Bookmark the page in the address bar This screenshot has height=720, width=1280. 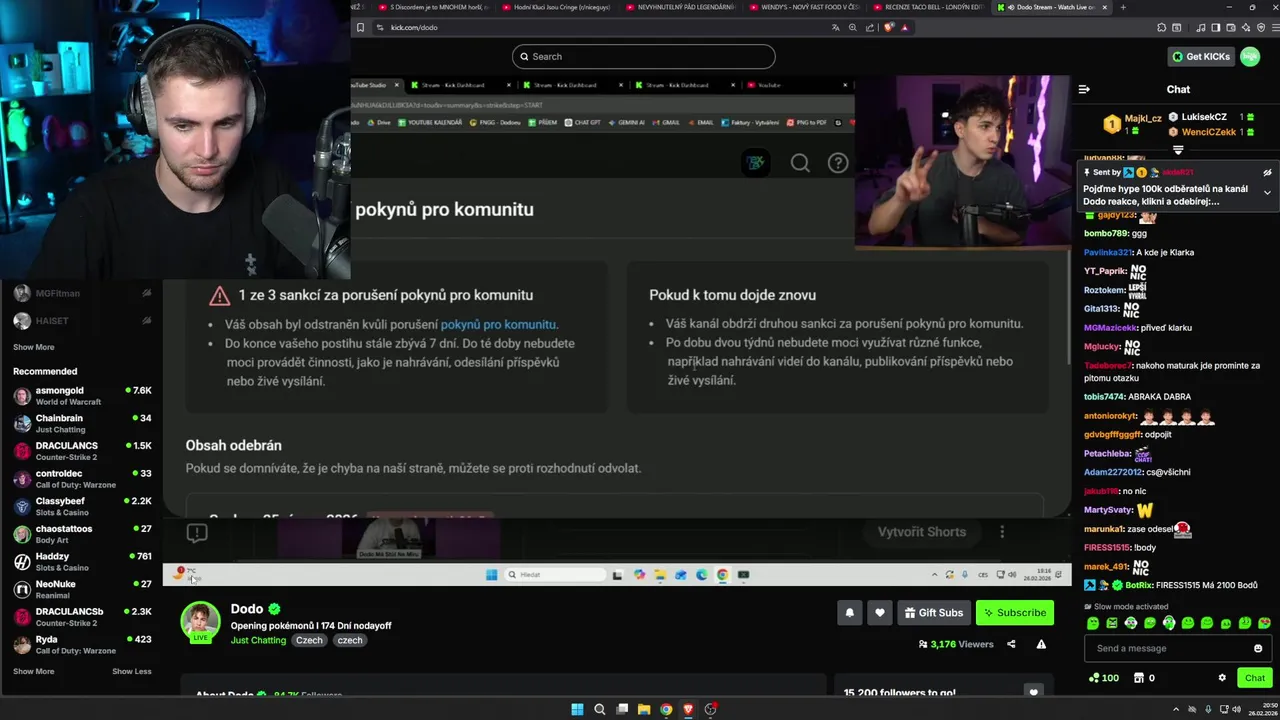click(x=361, y=27)
